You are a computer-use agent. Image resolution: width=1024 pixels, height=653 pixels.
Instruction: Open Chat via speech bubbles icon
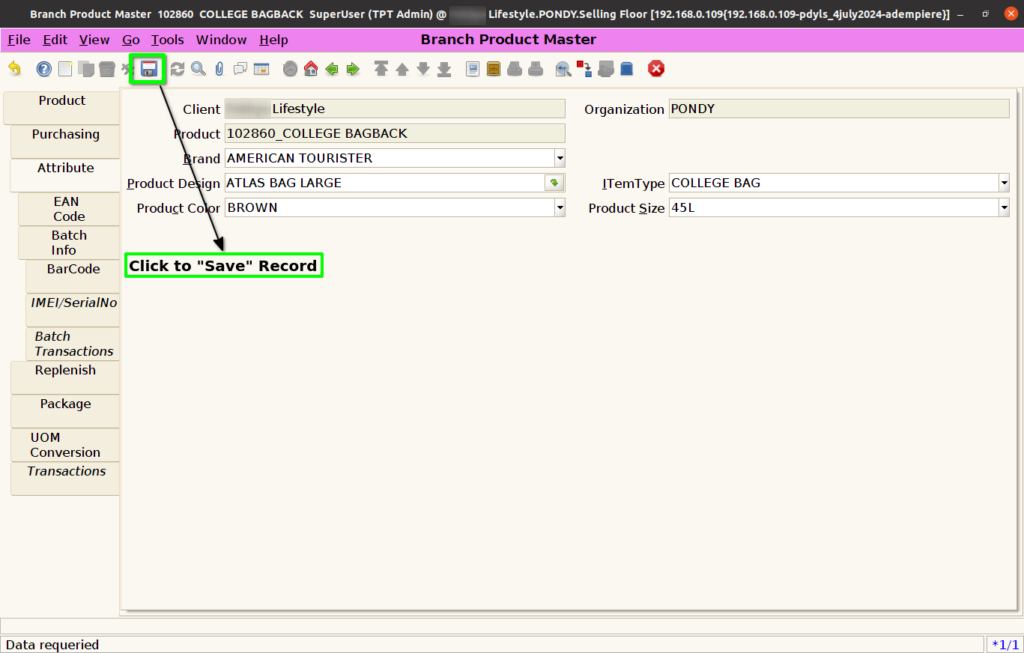tap(240, 69)
